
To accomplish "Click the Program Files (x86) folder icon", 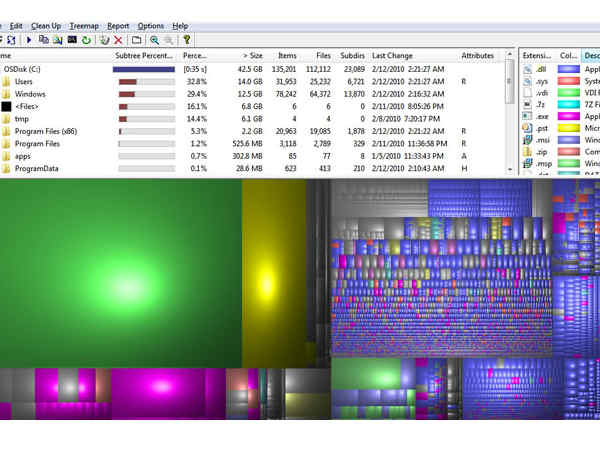I will [6, 131].
